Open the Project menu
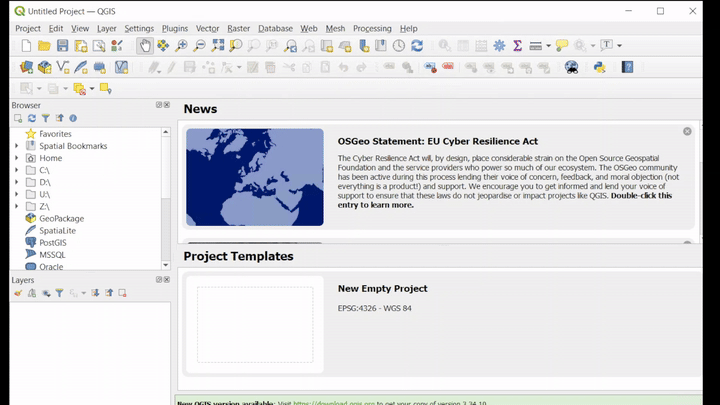The image size is (720, 405). coord(28,28)
